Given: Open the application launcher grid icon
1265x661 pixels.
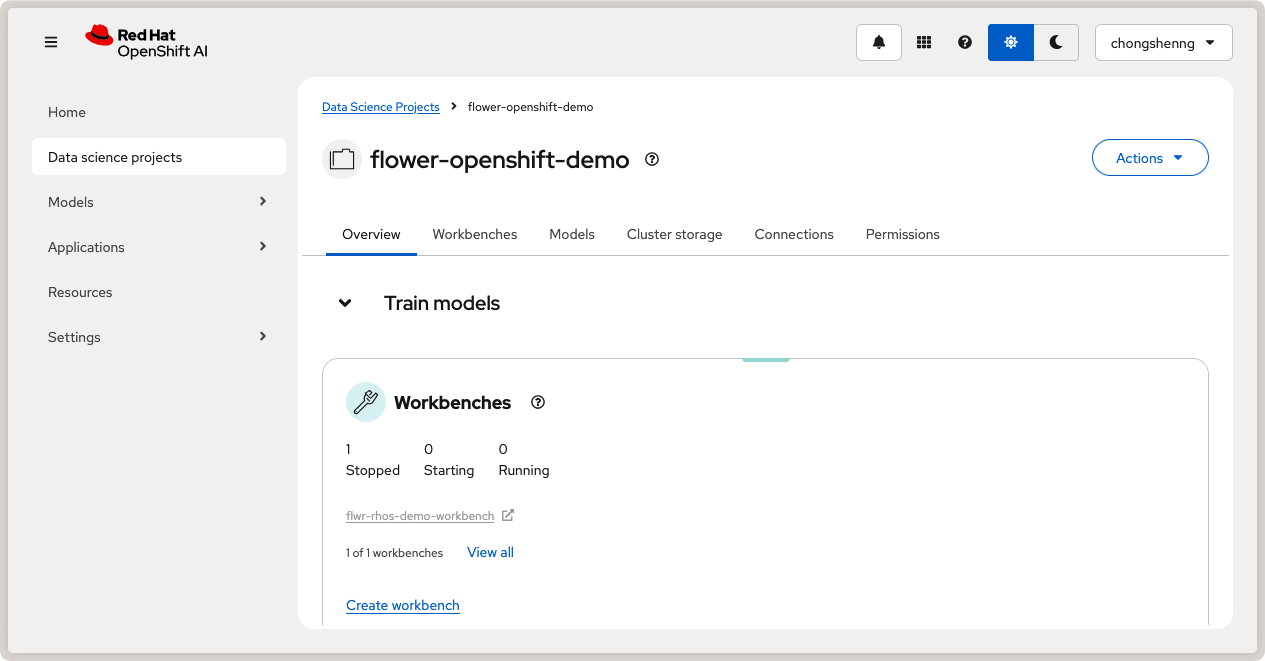Looking at the screenshot, I should (924, 43).
